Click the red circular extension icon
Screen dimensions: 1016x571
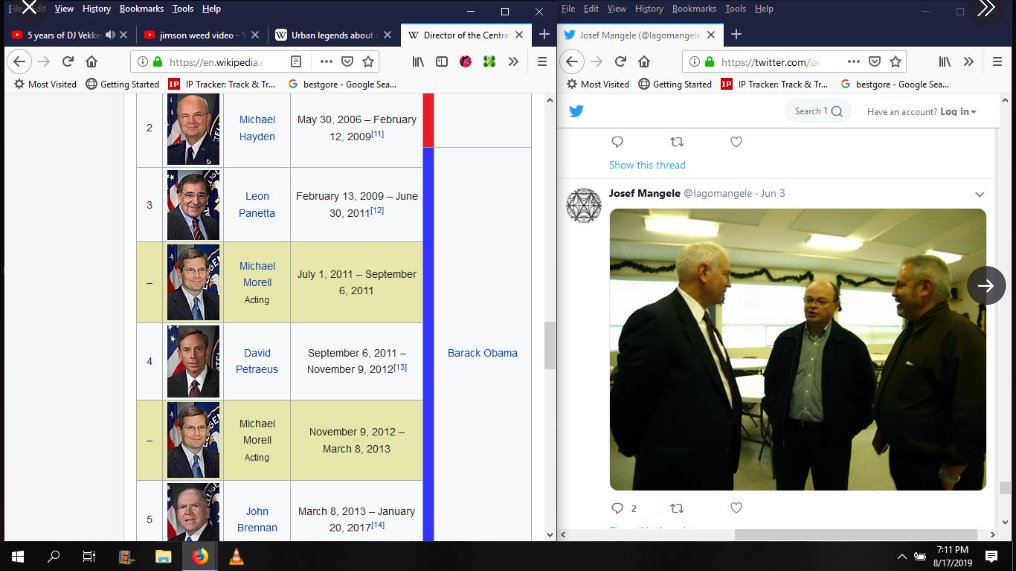[x=466, y=62]
